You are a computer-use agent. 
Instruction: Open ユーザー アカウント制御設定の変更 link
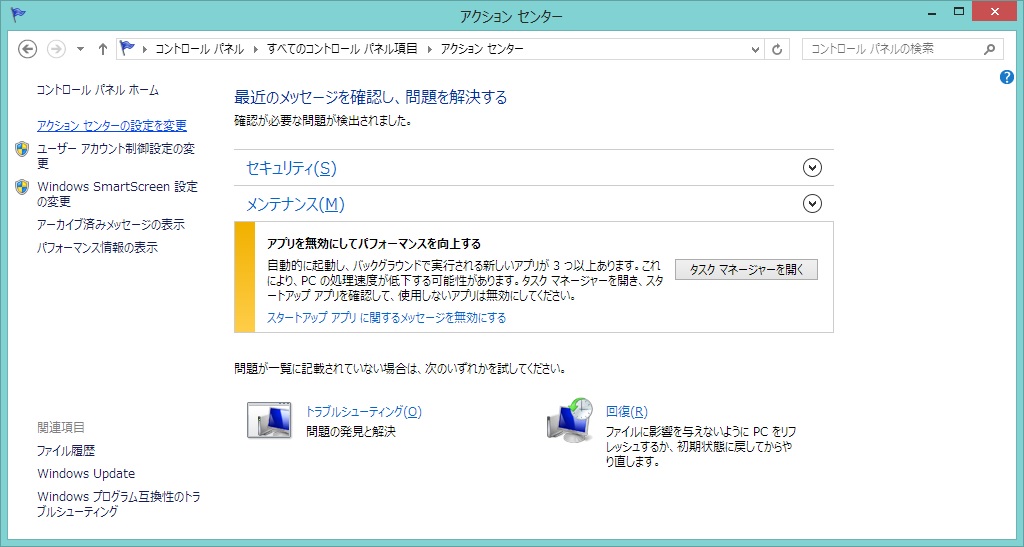point(116,156)
